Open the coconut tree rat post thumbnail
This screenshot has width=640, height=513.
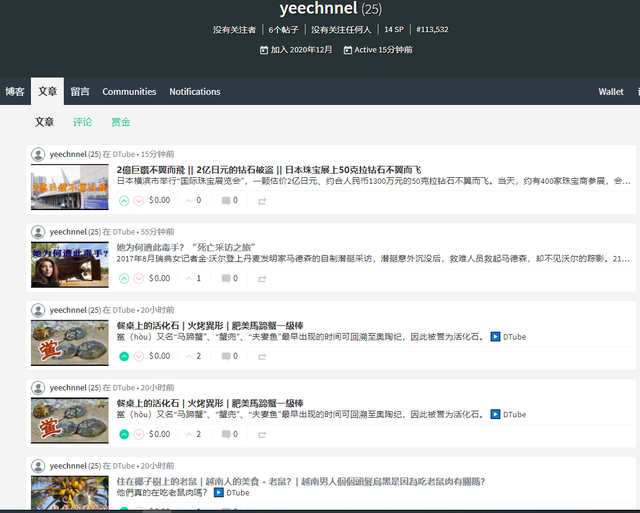click(70, 493)
